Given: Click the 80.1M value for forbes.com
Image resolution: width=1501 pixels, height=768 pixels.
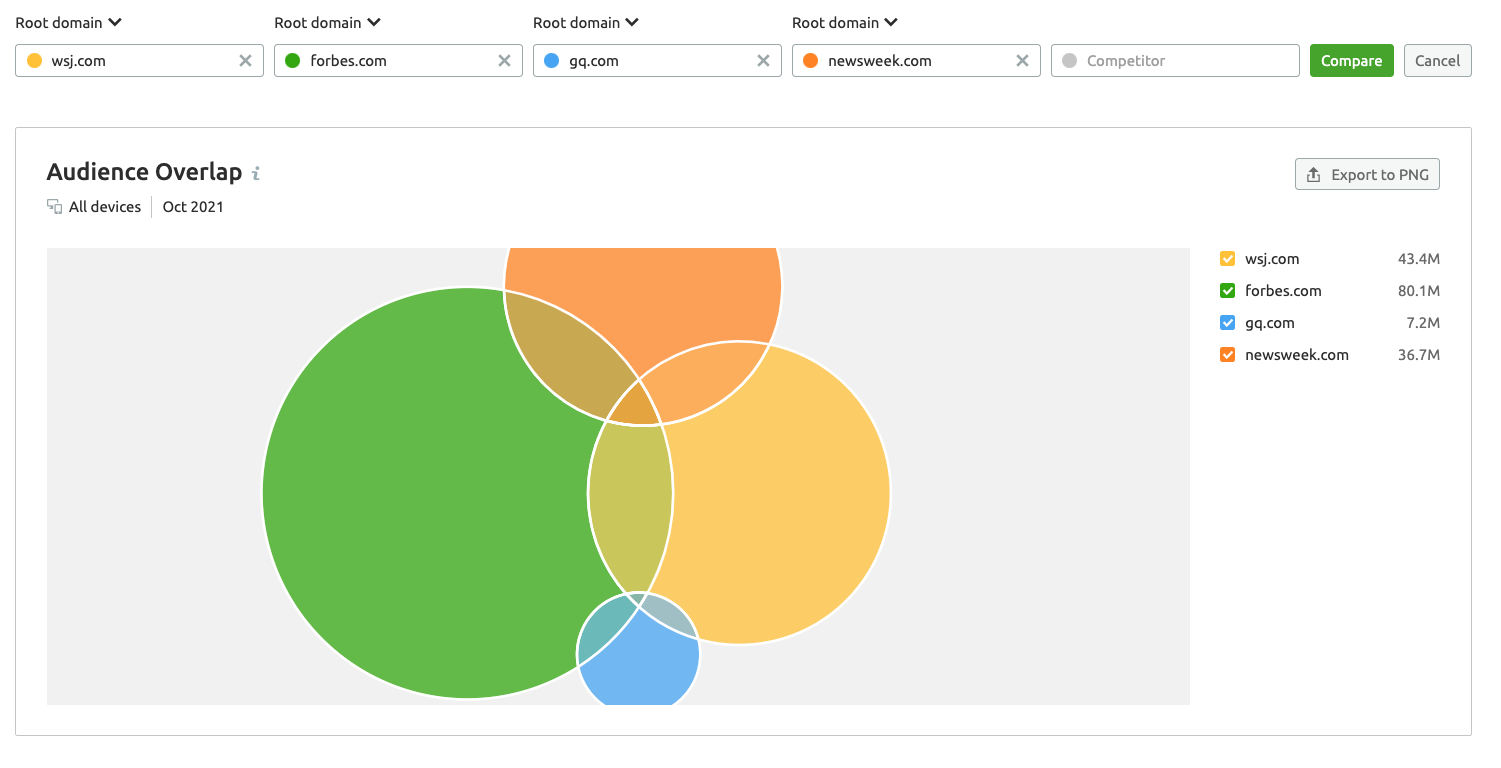Looking at the screenshot, I should pos(1419,291).
